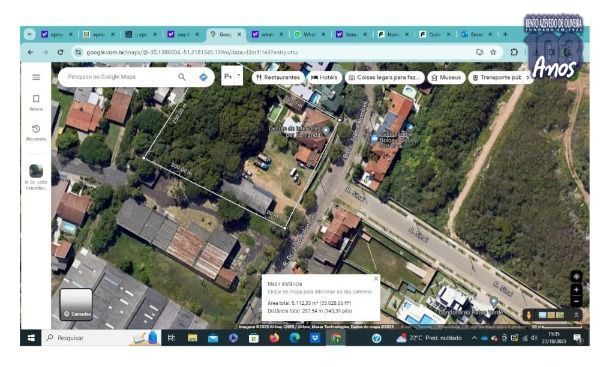Open the taskbar clock and date
Viewport: 600px width, 367px height.
point(554,338)
